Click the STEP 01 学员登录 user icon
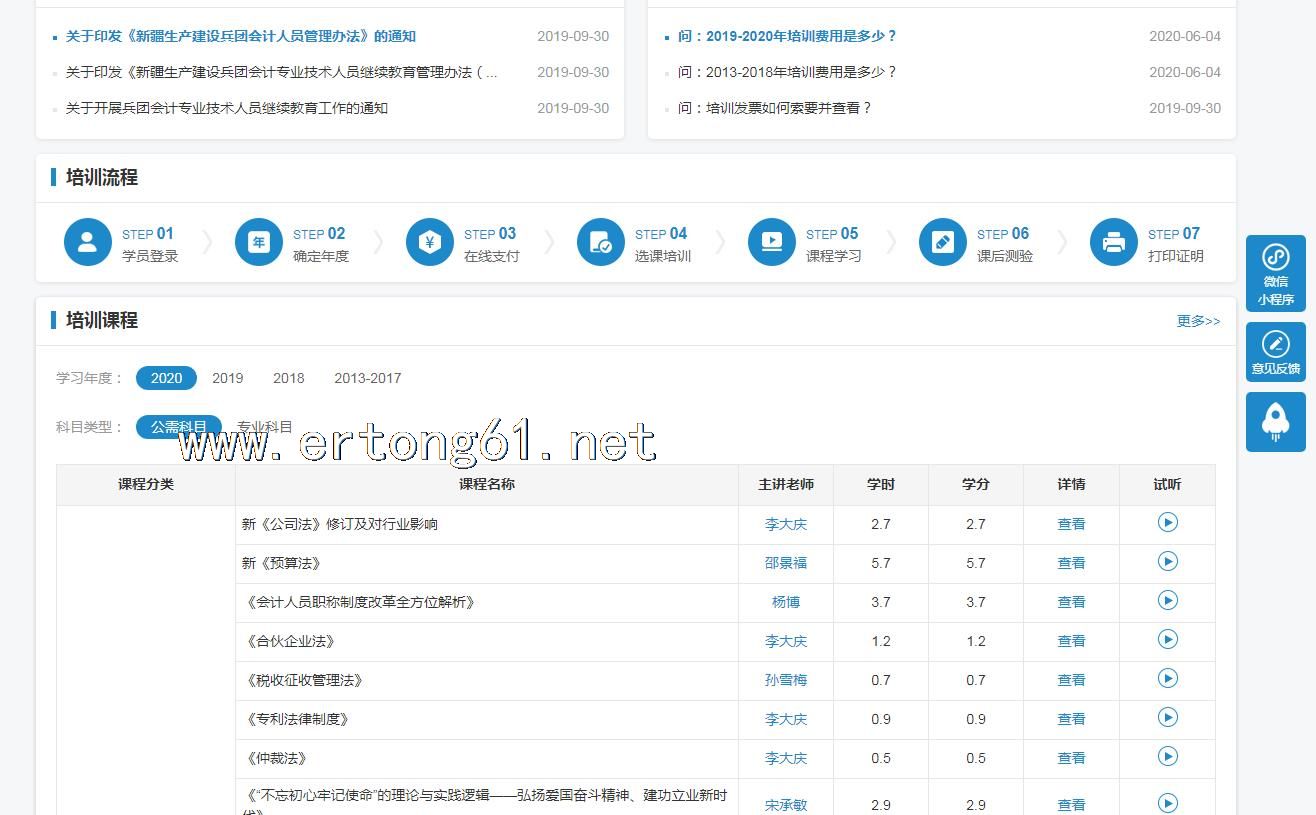 click(x=88, y=242)
